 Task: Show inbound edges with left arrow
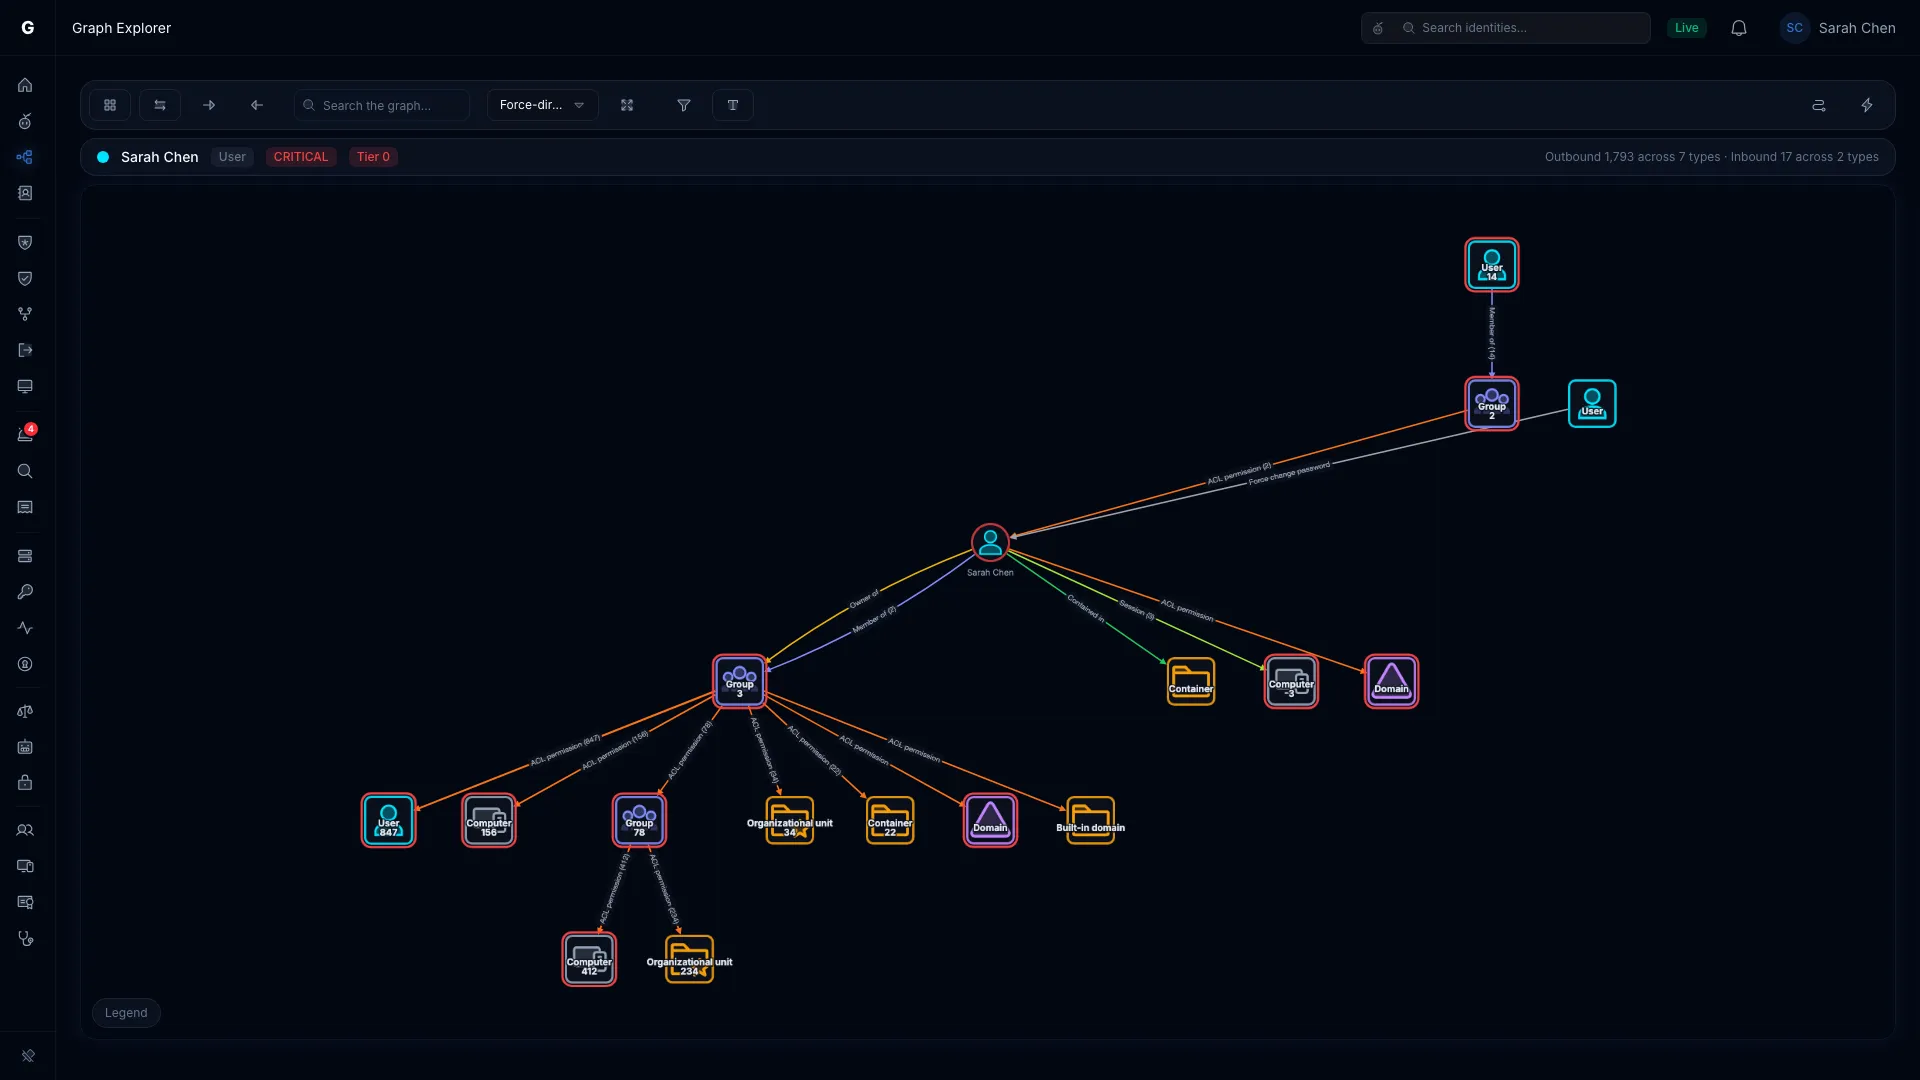(x=257, y=105)
